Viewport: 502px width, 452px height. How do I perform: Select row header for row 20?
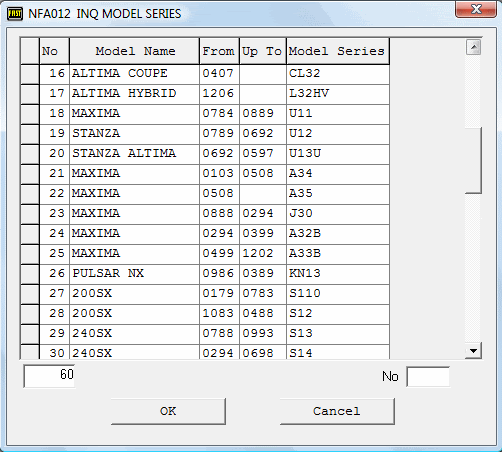pyautogui.click(x=30, y=154)
